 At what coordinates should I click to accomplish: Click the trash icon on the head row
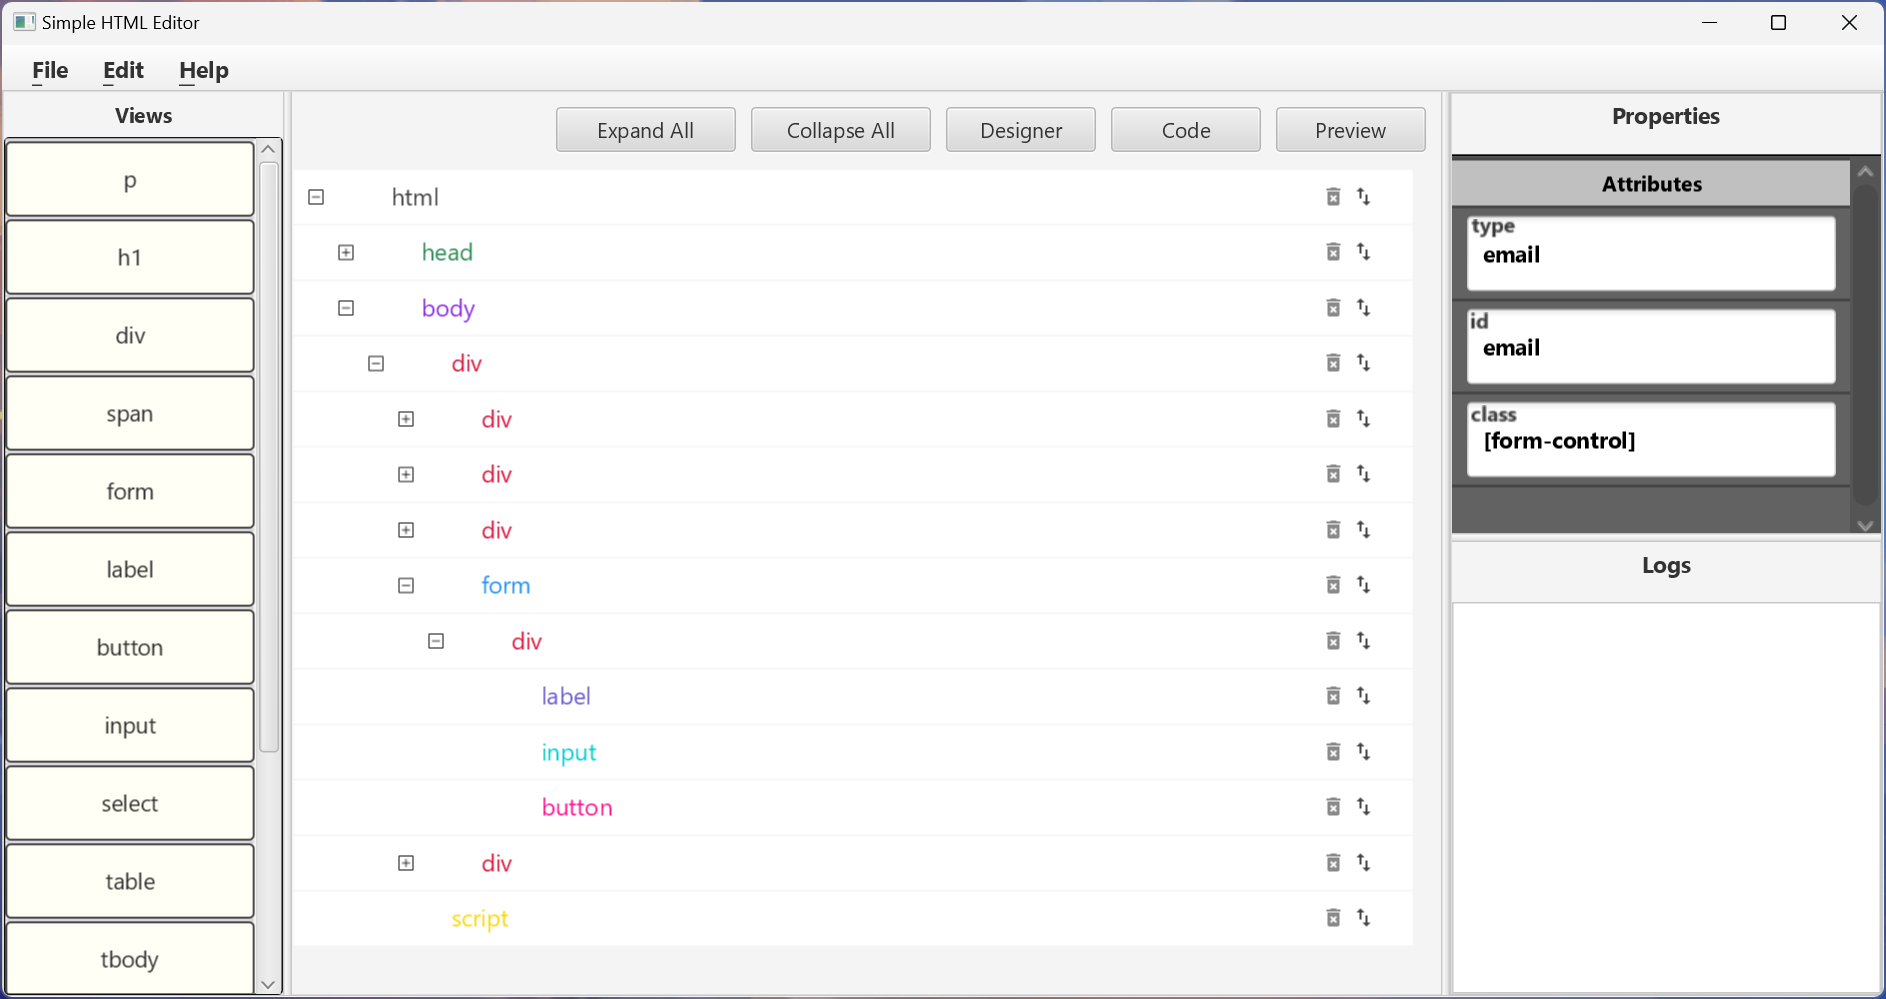(1333, 252)
